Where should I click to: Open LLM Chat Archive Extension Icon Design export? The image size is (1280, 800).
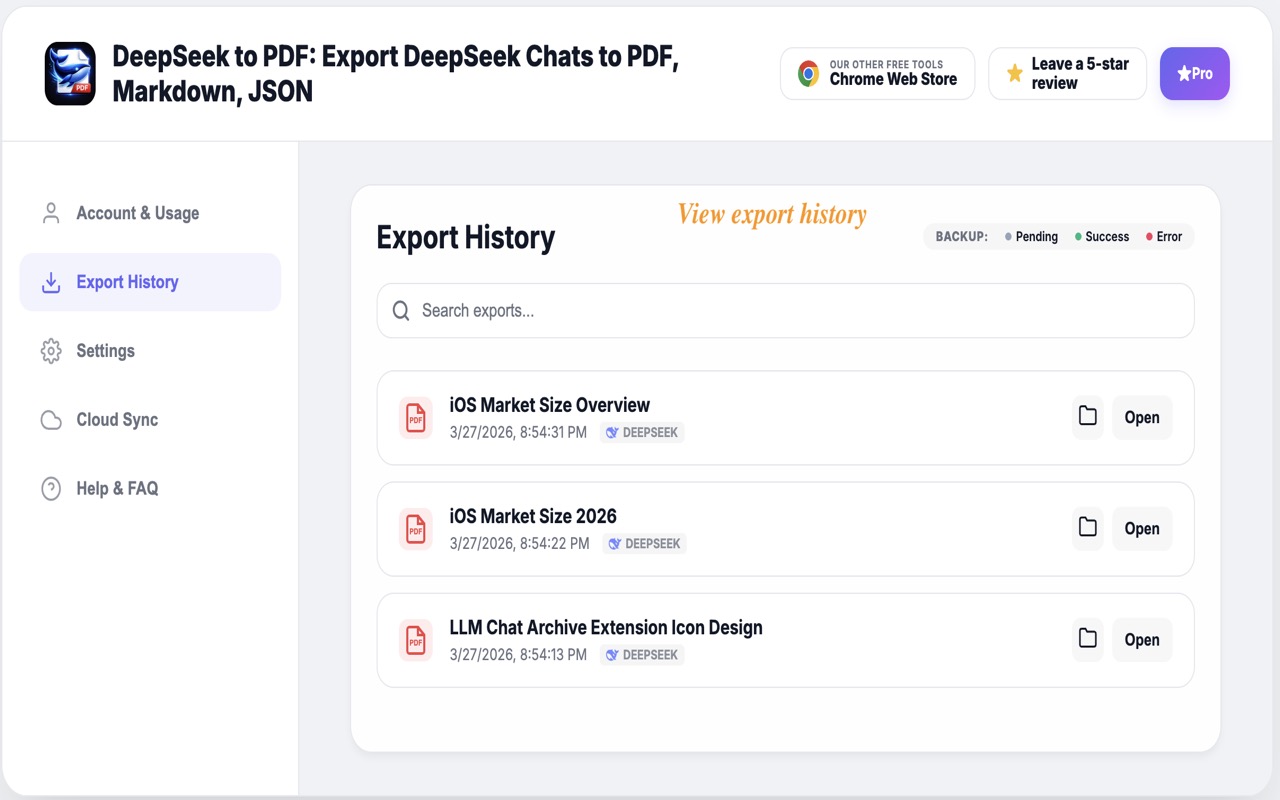click(1142, 639)
